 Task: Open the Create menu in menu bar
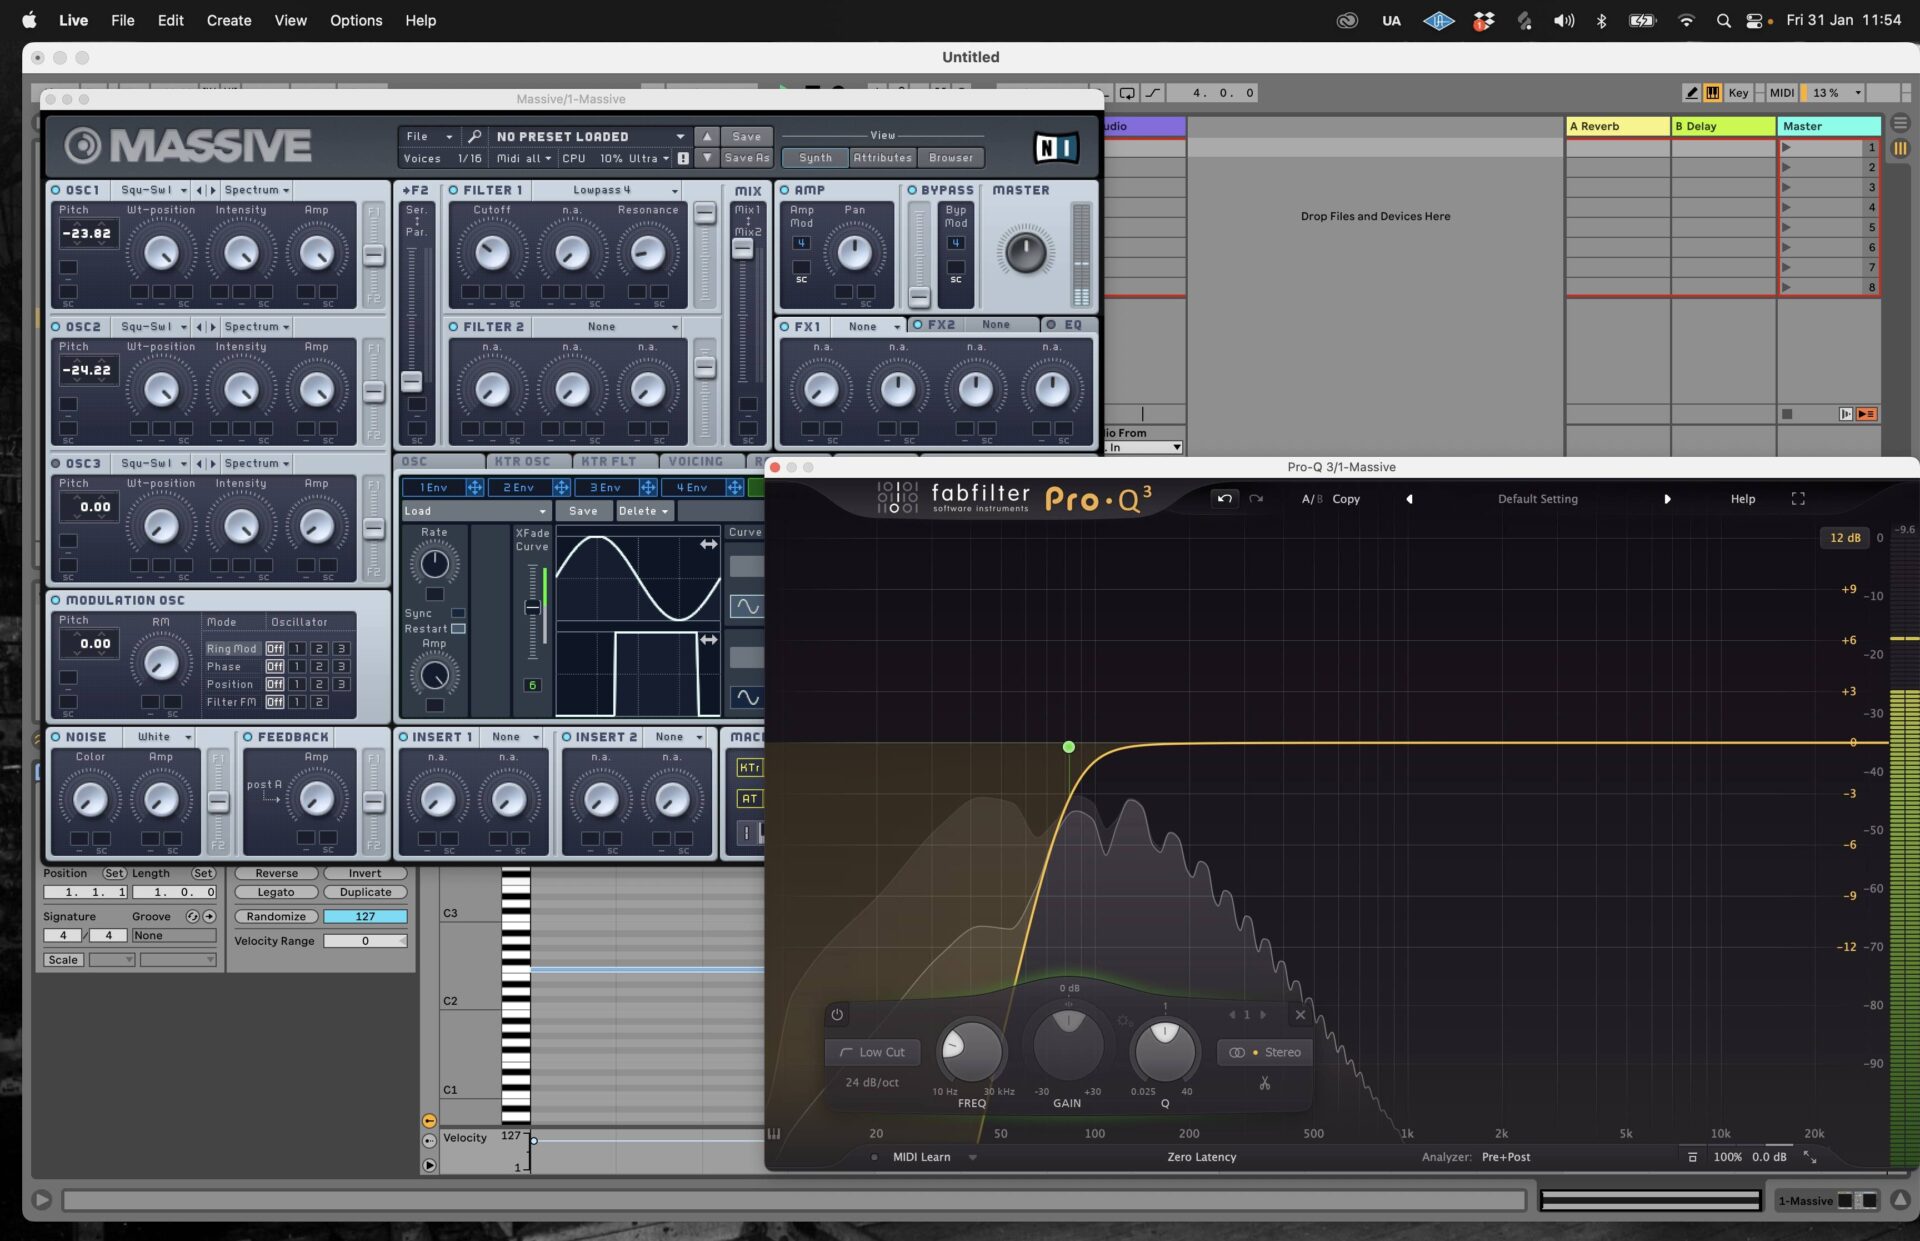pyautogui.click(x=228, y=20)
